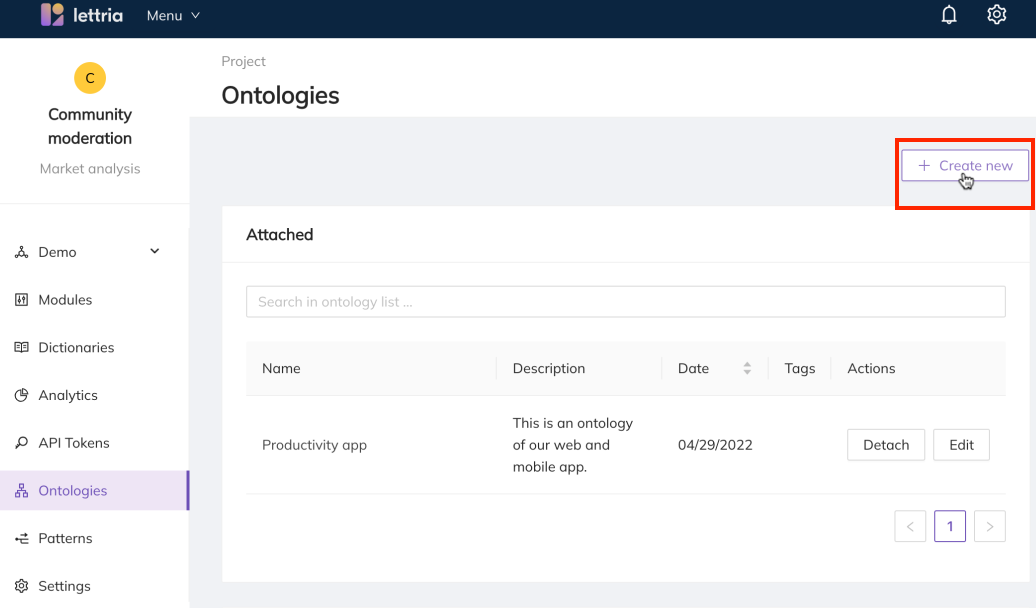This screenshot has height=608, width=1036.
Task: Click the Ontologies hierarchy icon
Action: pos(22,490)
